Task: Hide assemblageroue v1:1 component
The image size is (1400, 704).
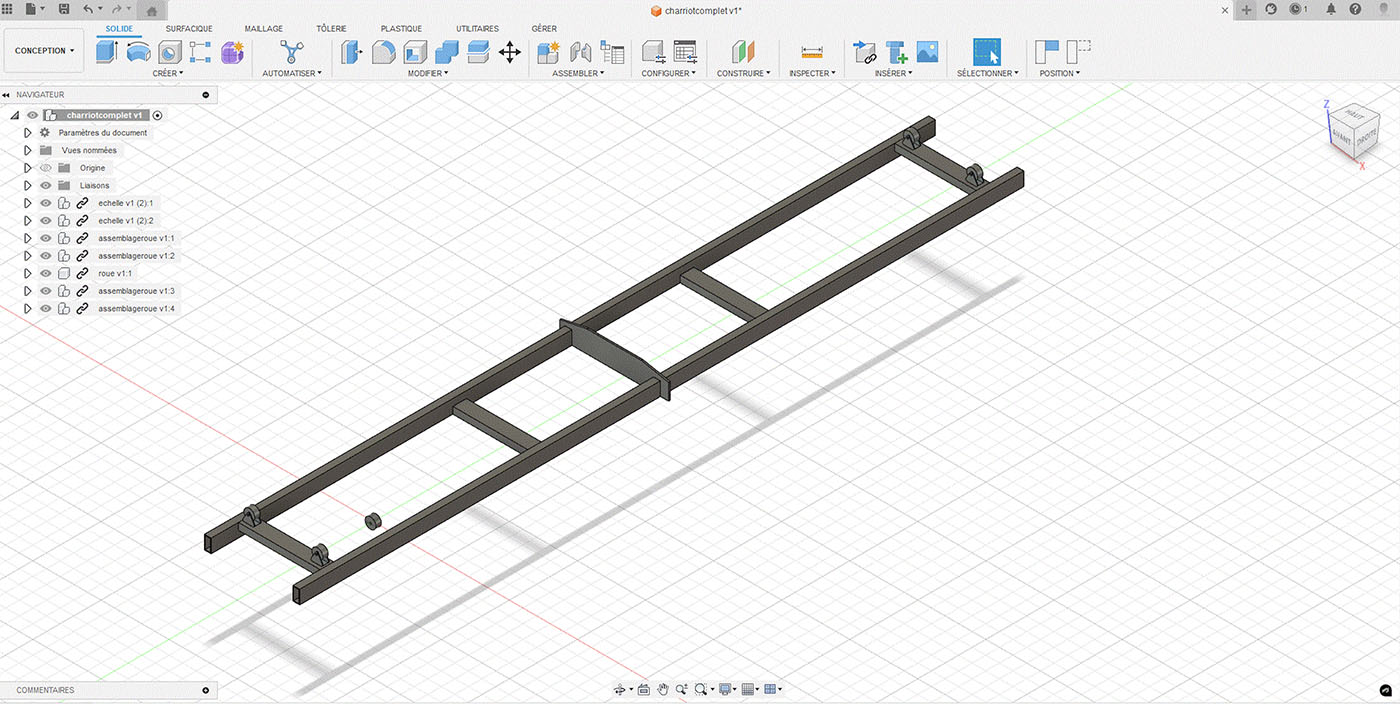Action: coord(46,238)
